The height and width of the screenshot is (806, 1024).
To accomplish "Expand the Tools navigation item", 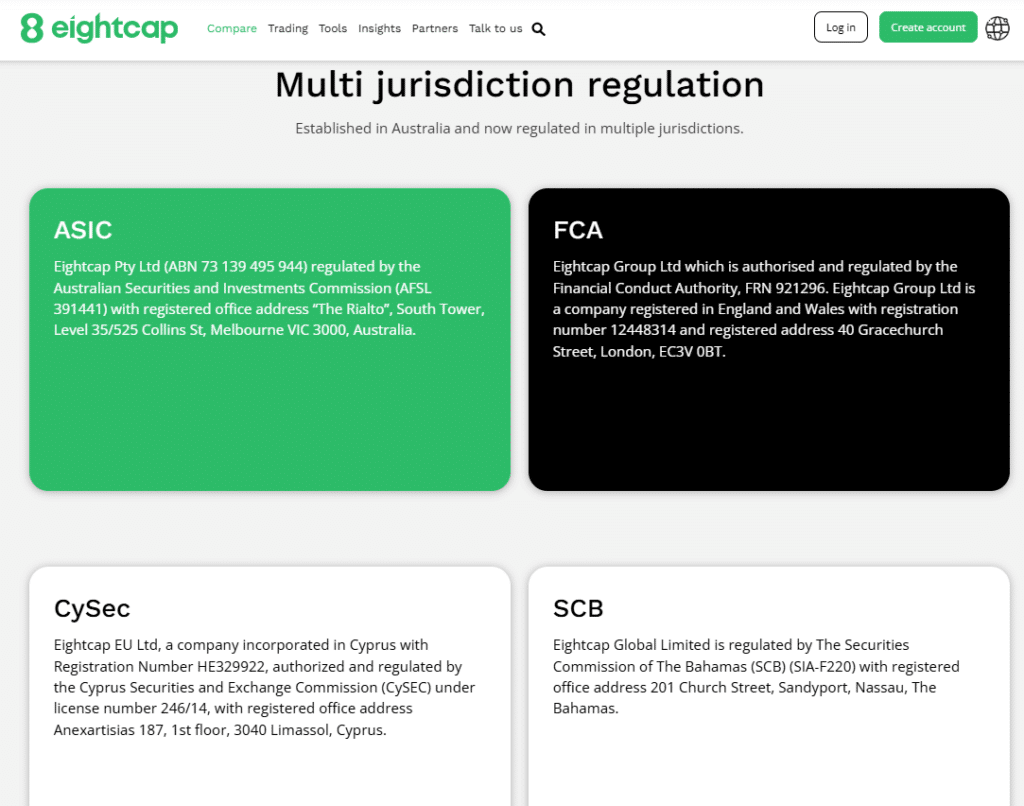I will pyautogui.click(x=332, y=28).
